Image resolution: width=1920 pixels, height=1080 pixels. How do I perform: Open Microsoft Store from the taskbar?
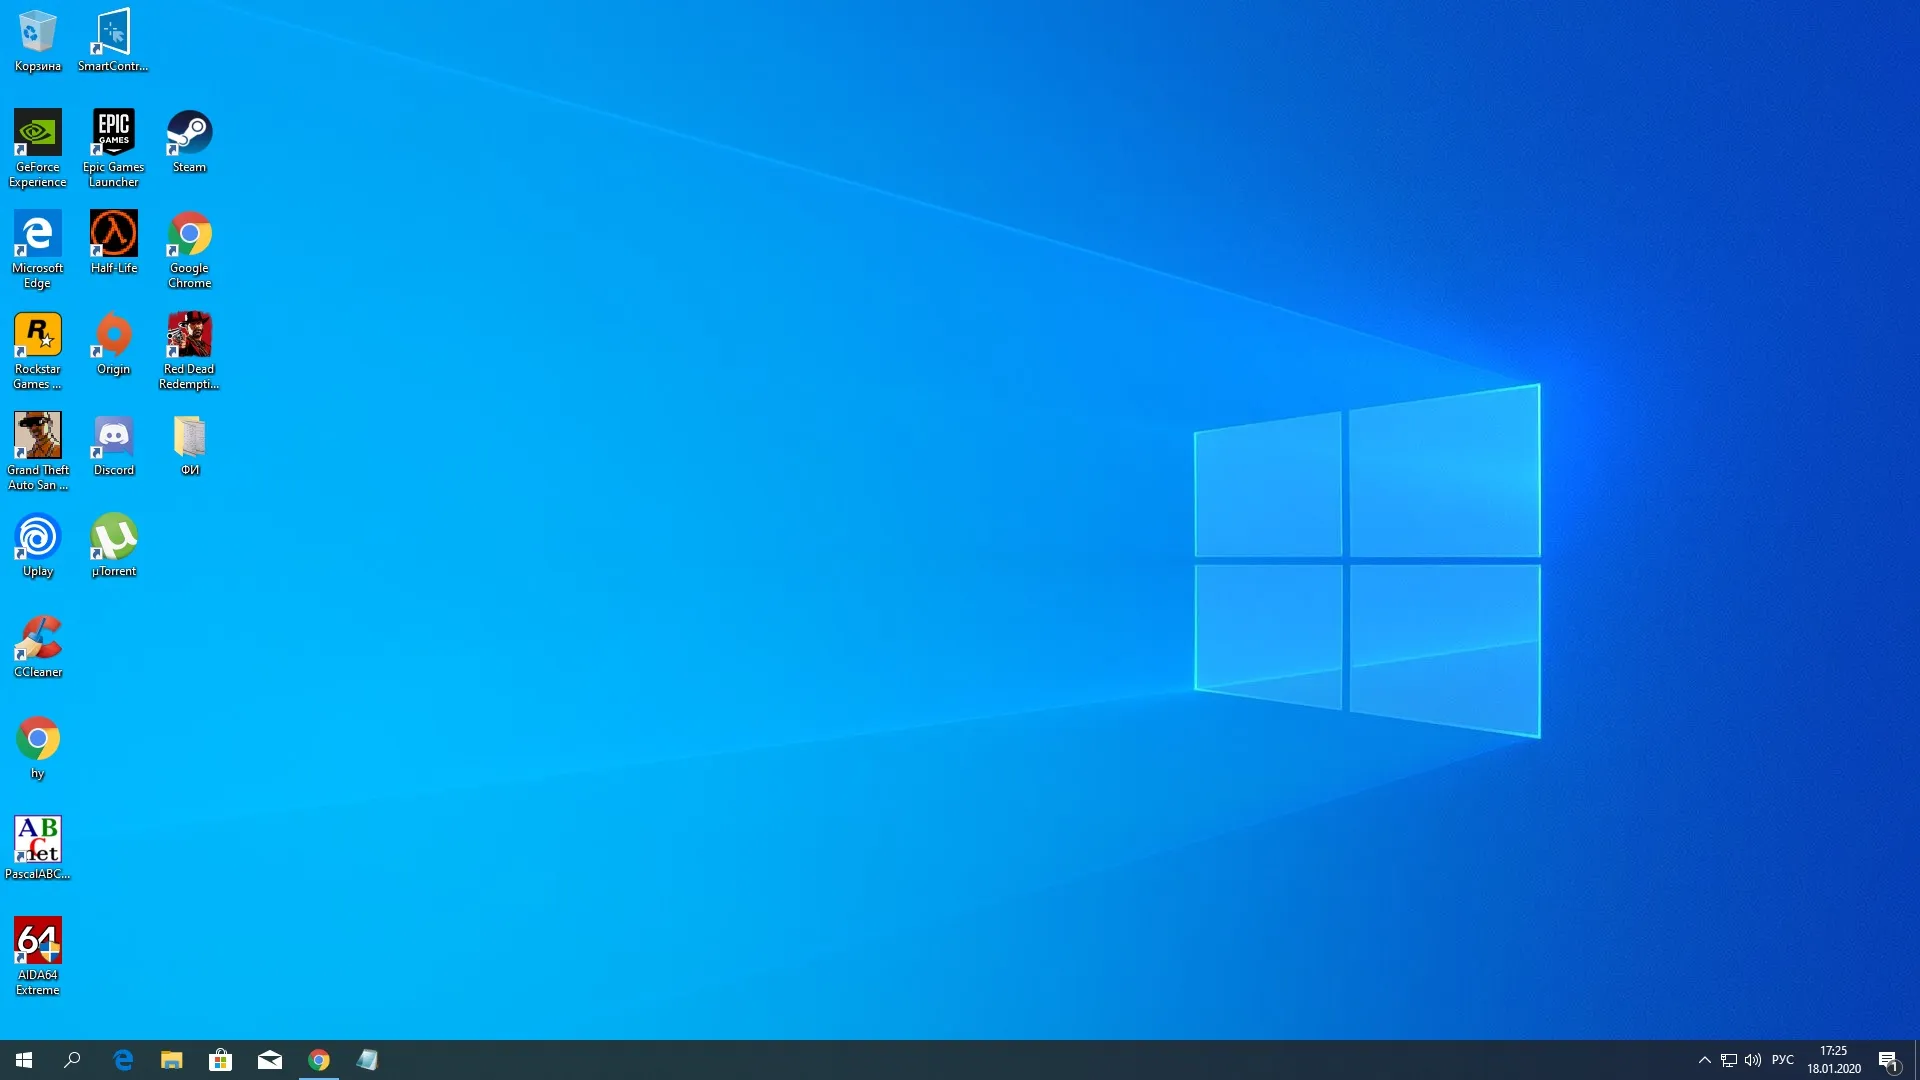pos(221,1060)
